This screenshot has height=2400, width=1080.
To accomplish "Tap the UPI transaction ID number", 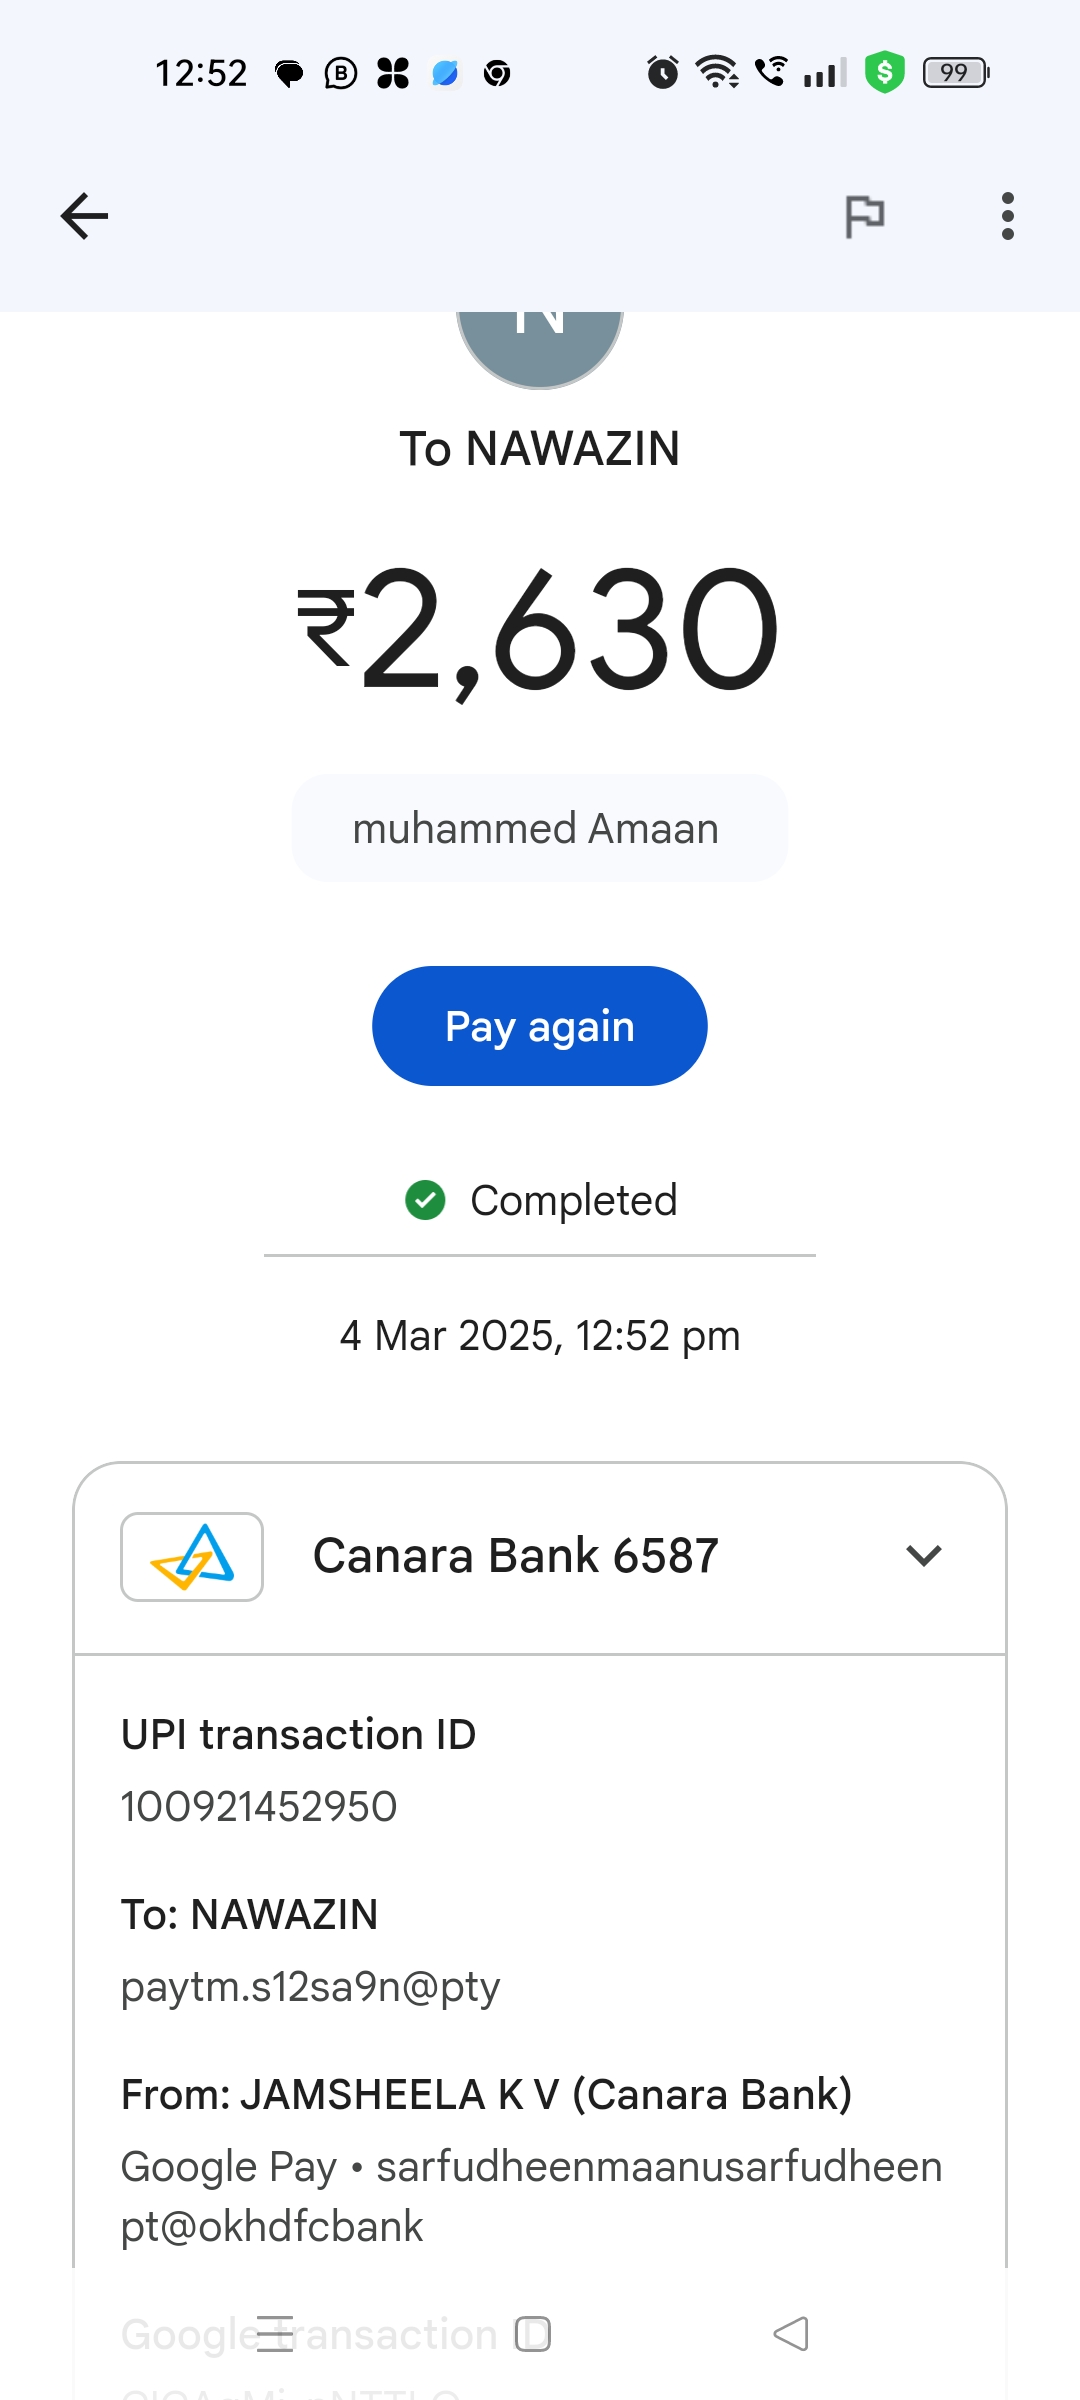I will click(x=259, y=1807).
